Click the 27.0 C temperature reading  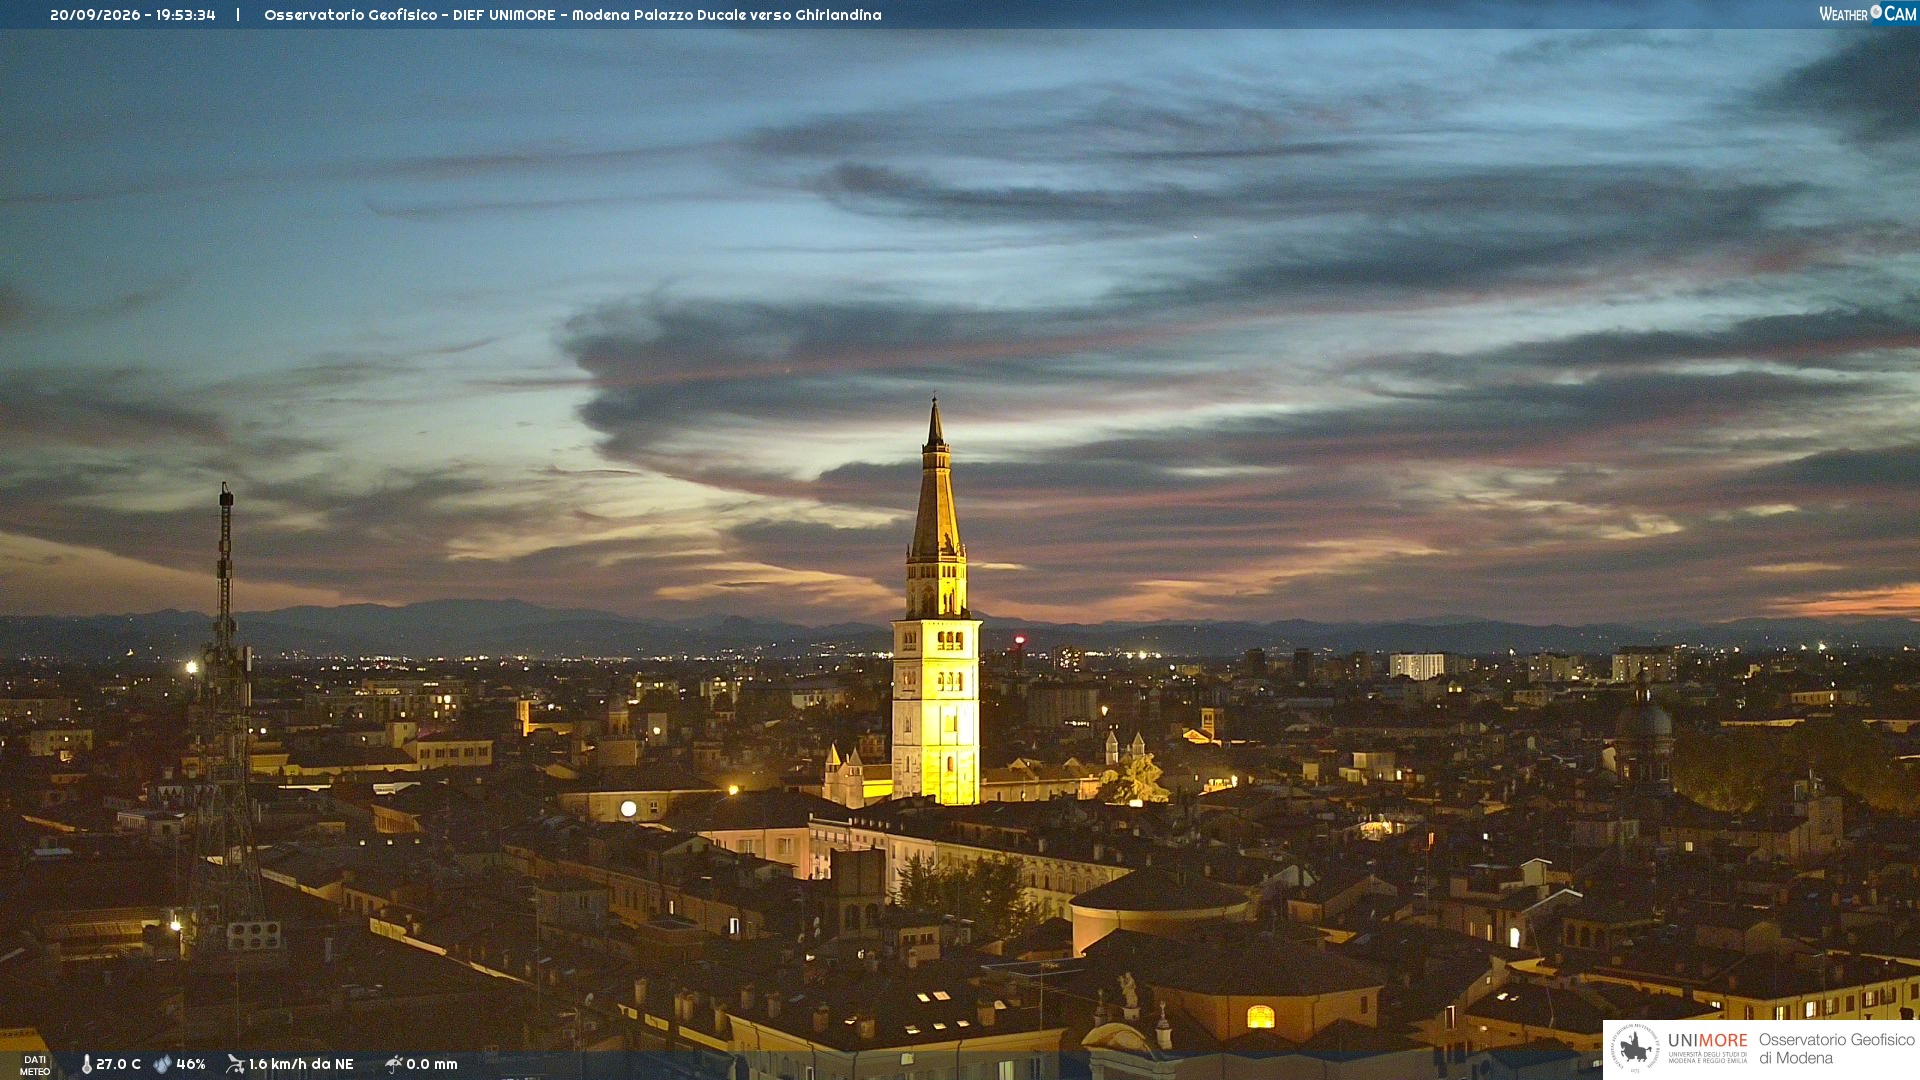[x=118, y=1064]
